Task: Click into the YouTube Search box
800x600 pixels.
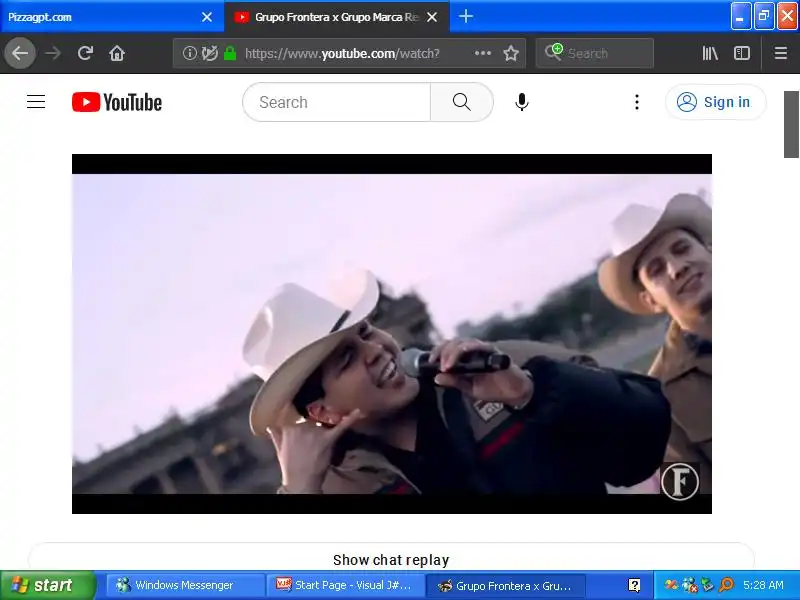Action: 337,102
